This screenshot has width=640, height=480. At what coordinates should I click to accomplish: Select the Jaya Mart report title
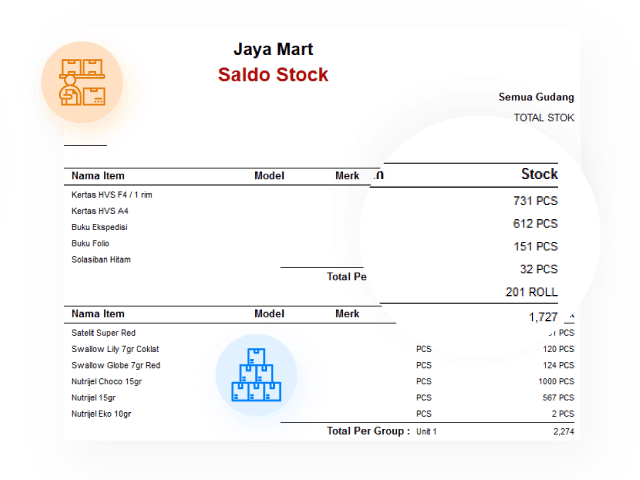tap(273, 49)
